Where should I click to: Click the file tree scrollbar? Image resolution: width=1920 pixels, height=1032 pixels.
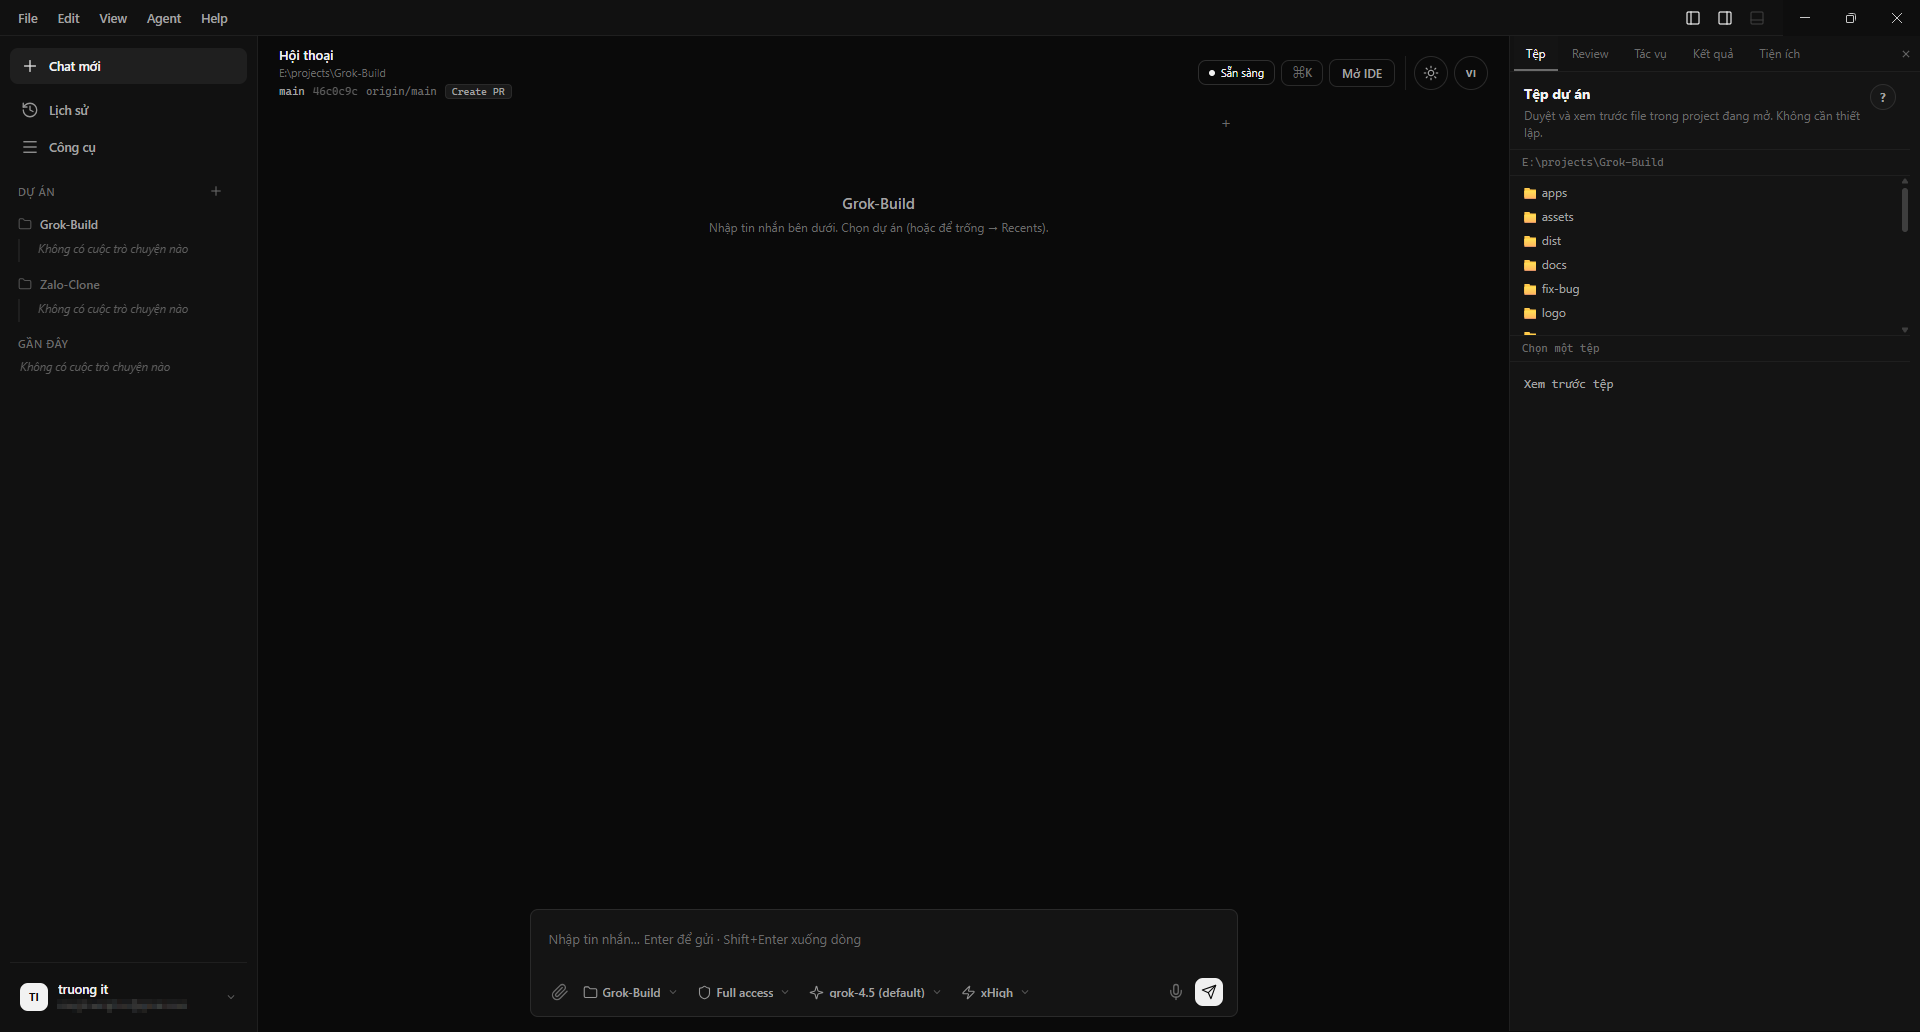pyautogui.click(x=1905, y=209)
